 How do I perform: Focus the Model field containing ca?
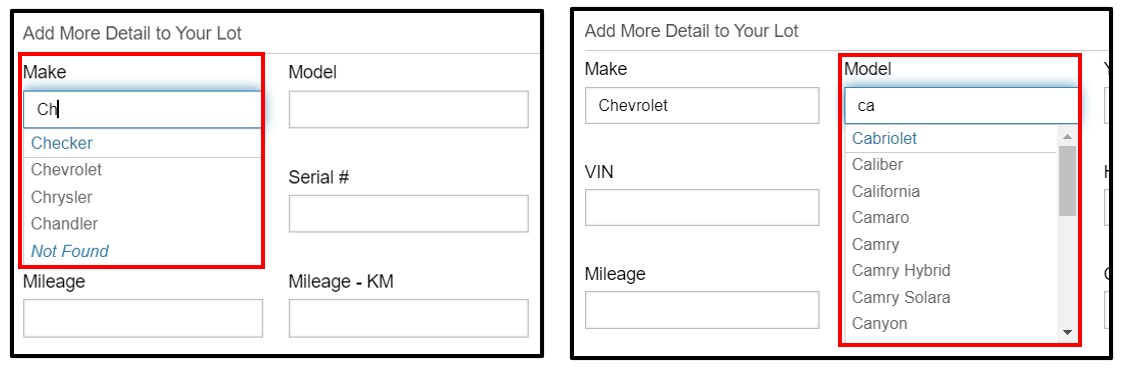point(961,105)
